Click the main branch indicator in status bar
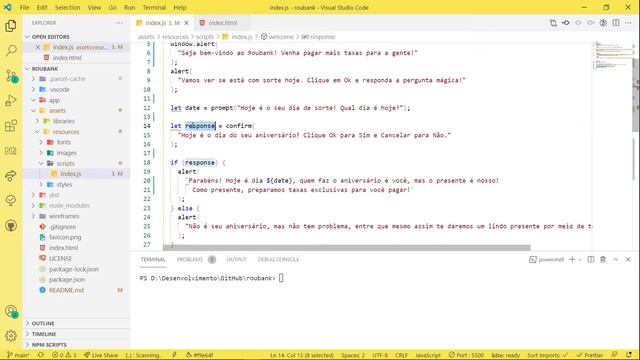Screen dimensions: 640x360 click(18, 355)
